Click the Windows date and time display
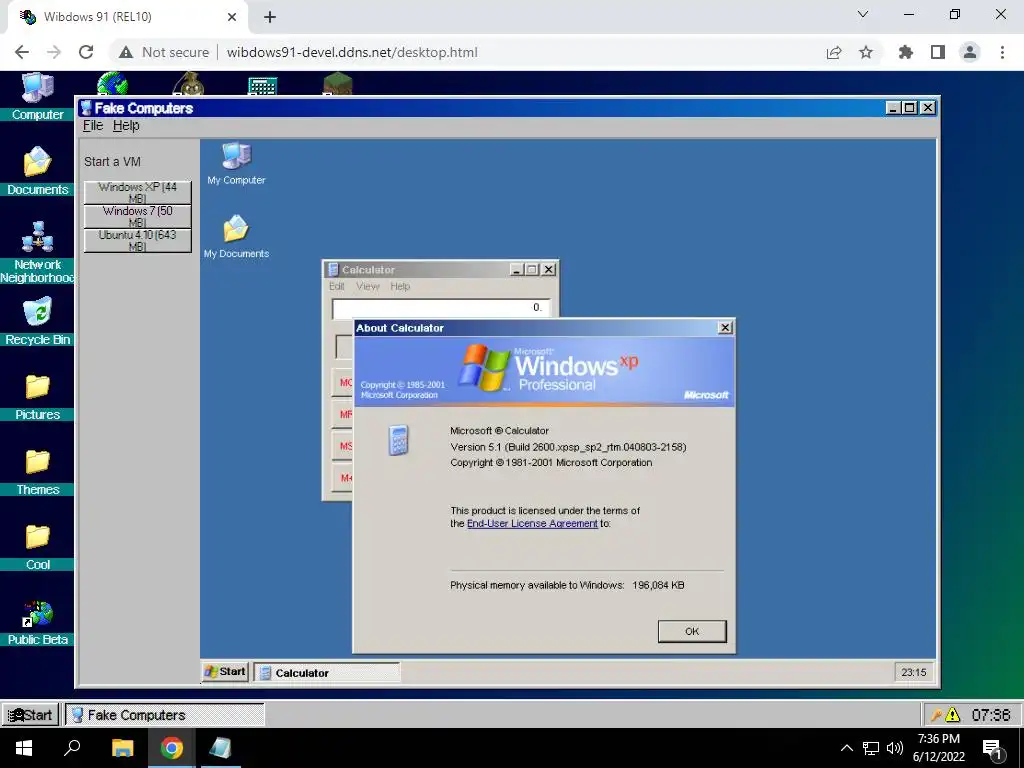1024x768 pixels. pos(938,748)
